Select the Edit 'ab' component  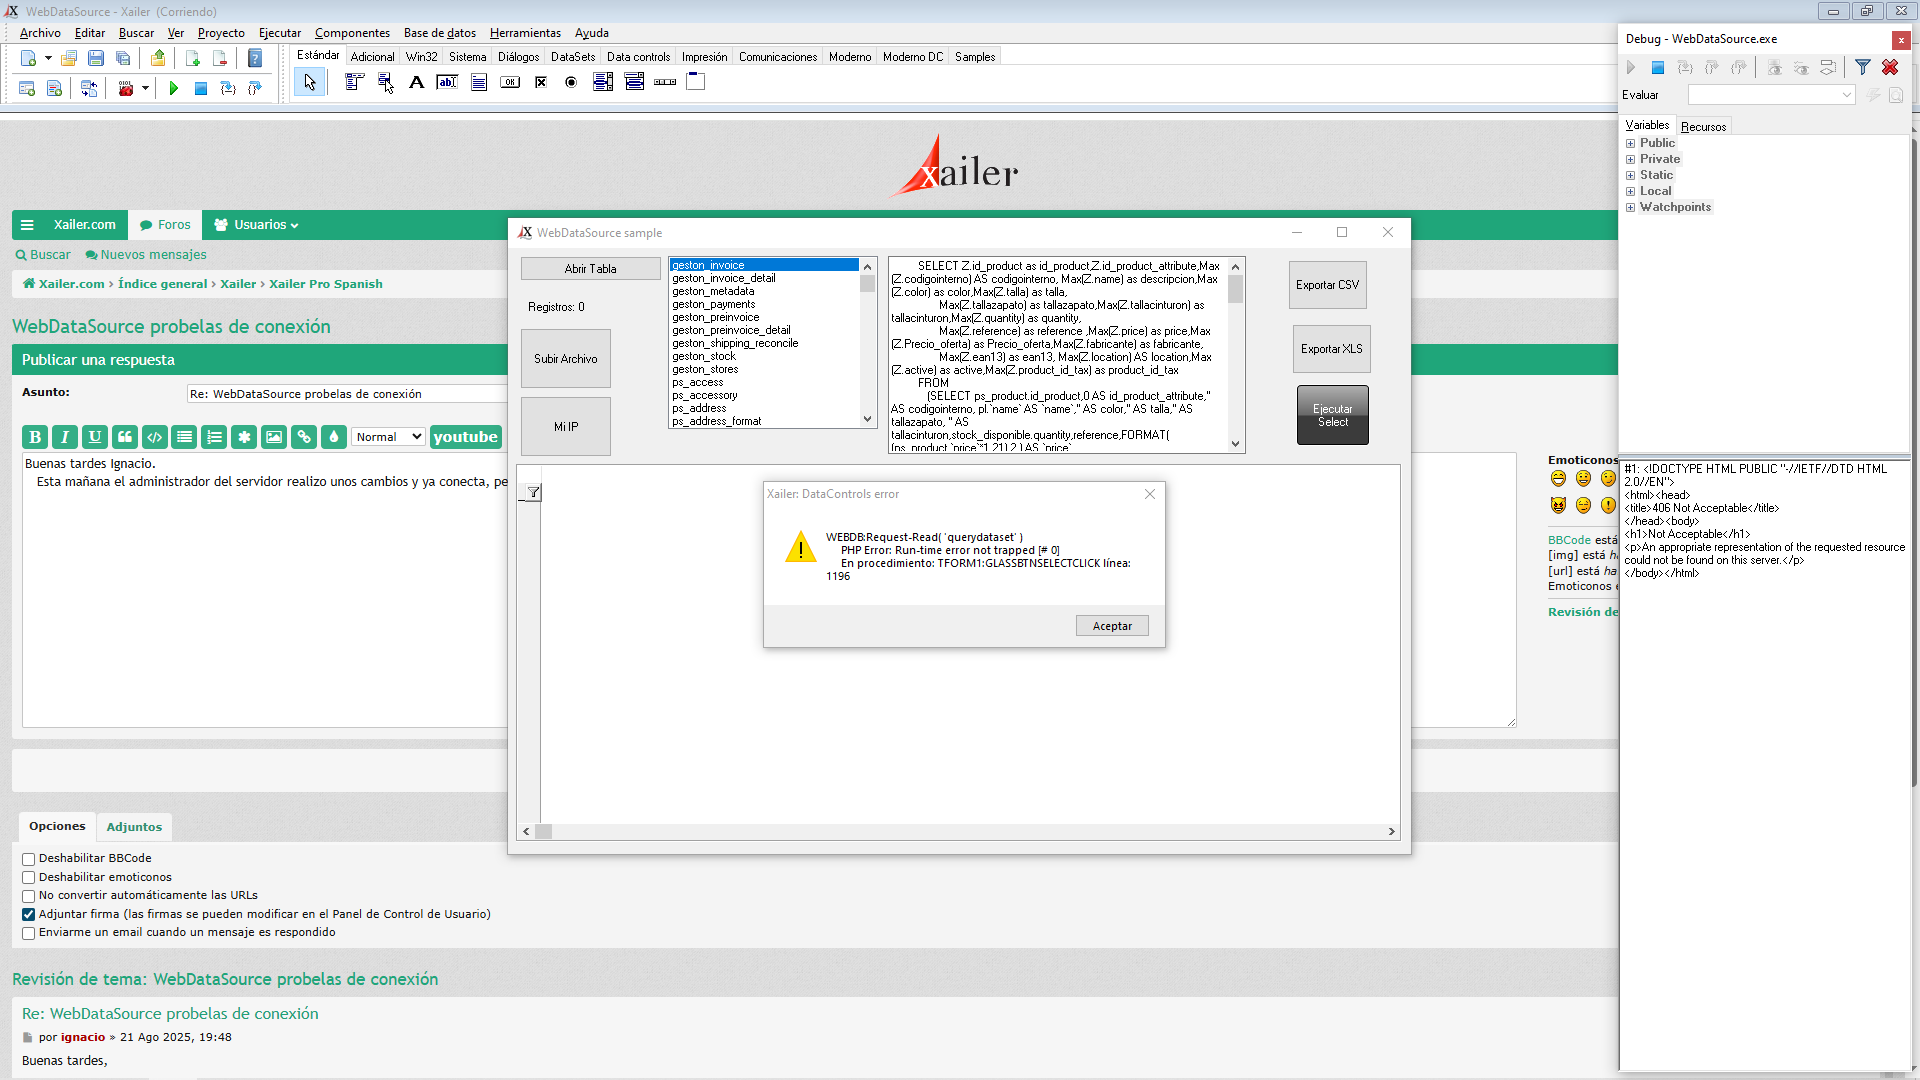[x=448, y=82]
